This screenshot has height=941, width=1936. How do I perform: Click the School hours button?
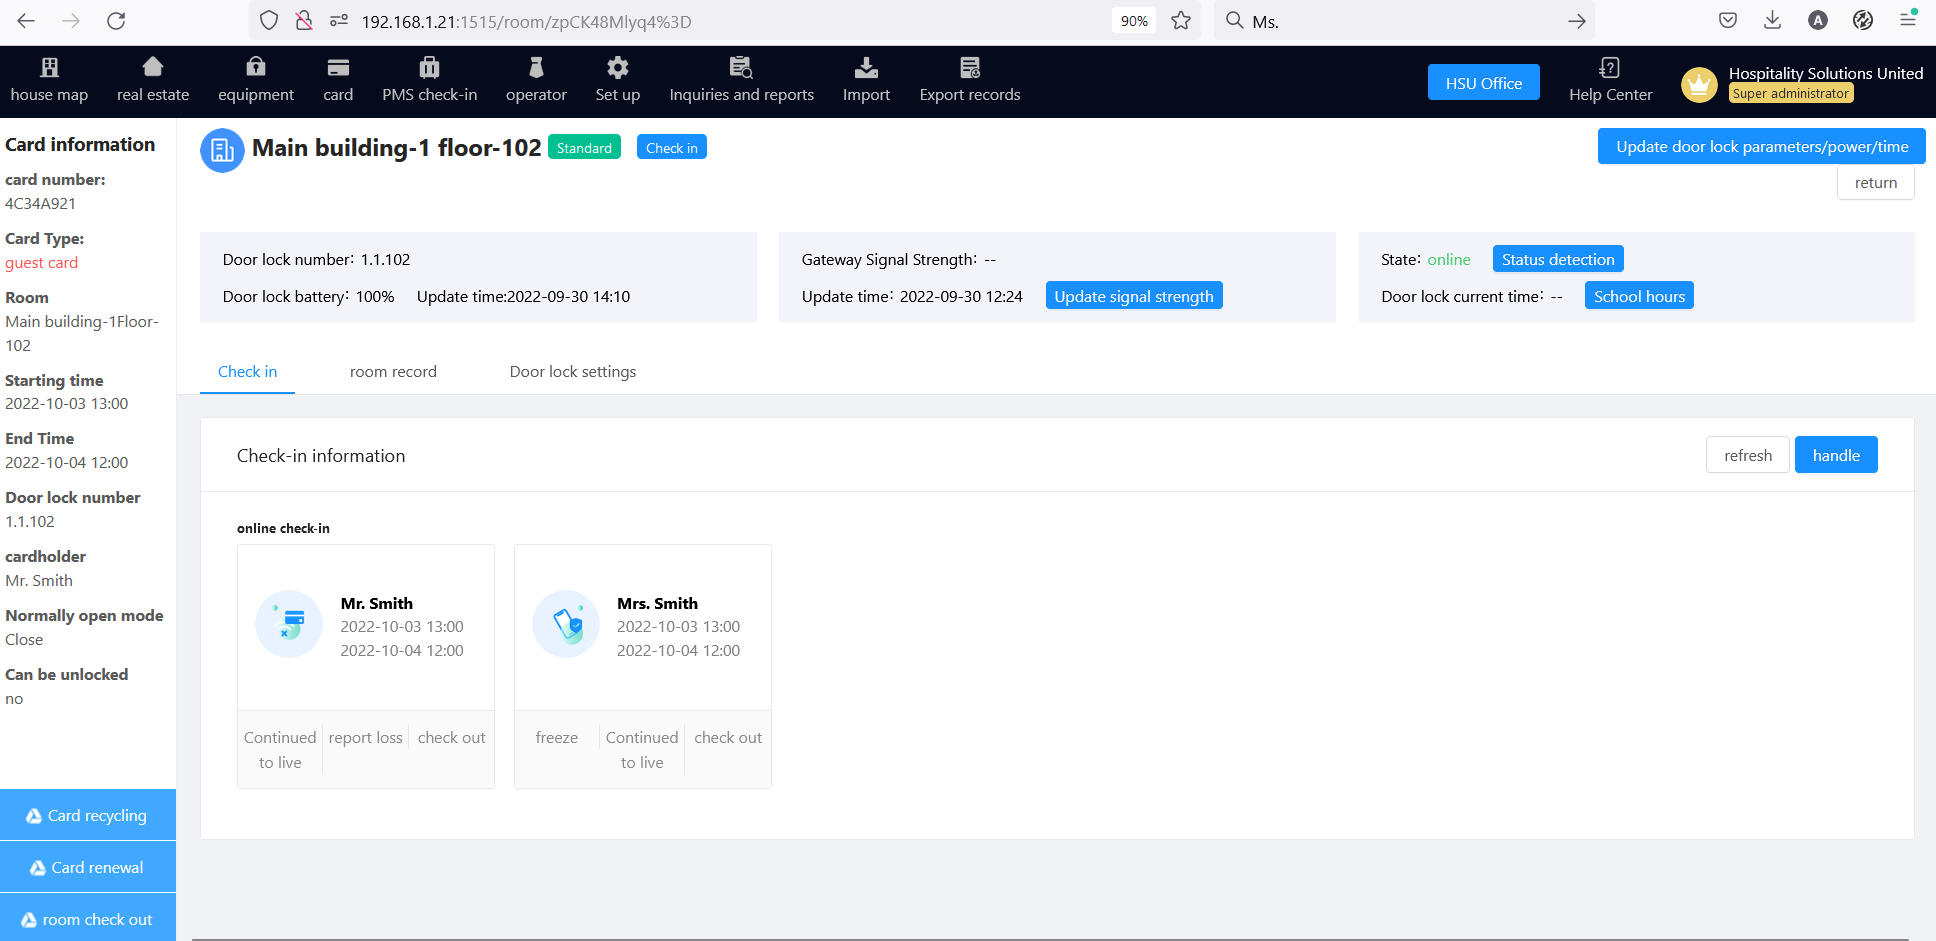[x=1638, y=296]
